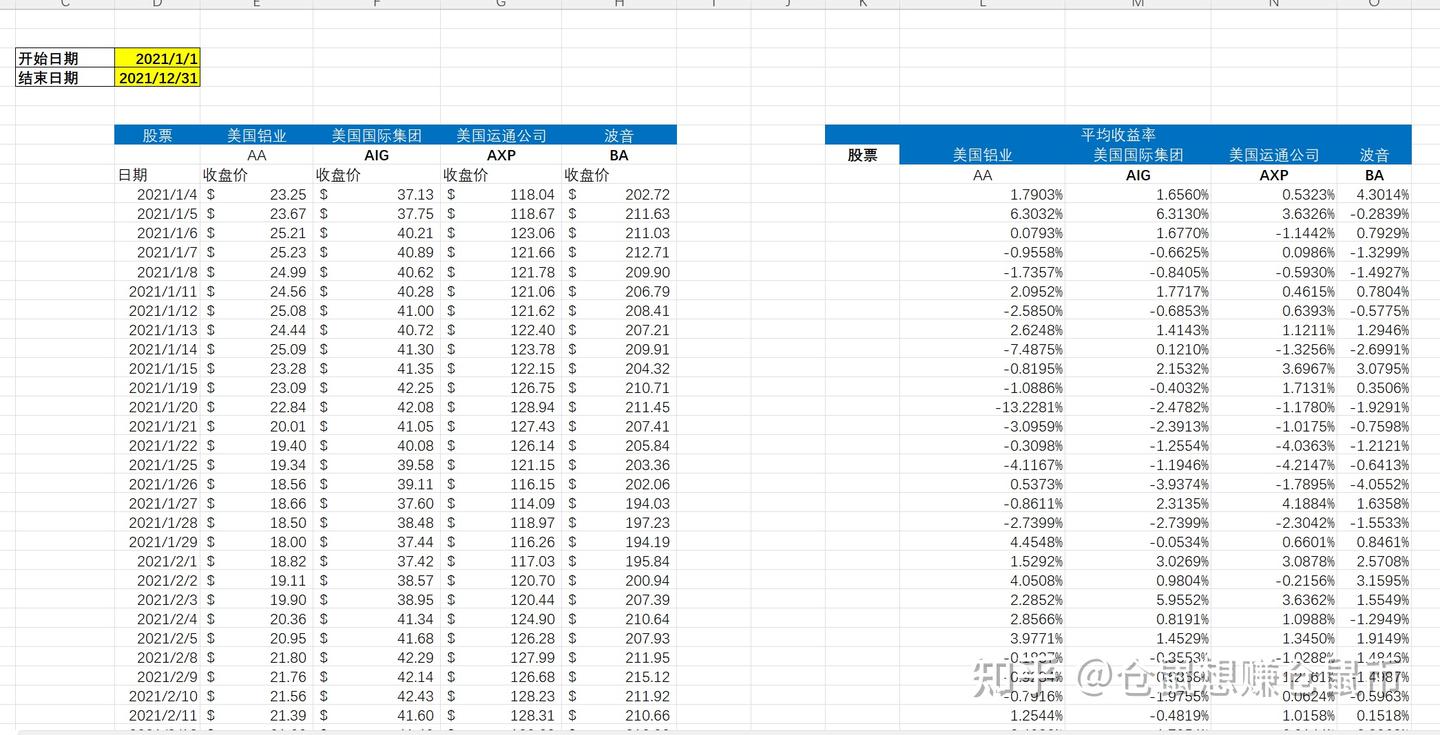Click the AIG closing price 42.25

(376, 388)
